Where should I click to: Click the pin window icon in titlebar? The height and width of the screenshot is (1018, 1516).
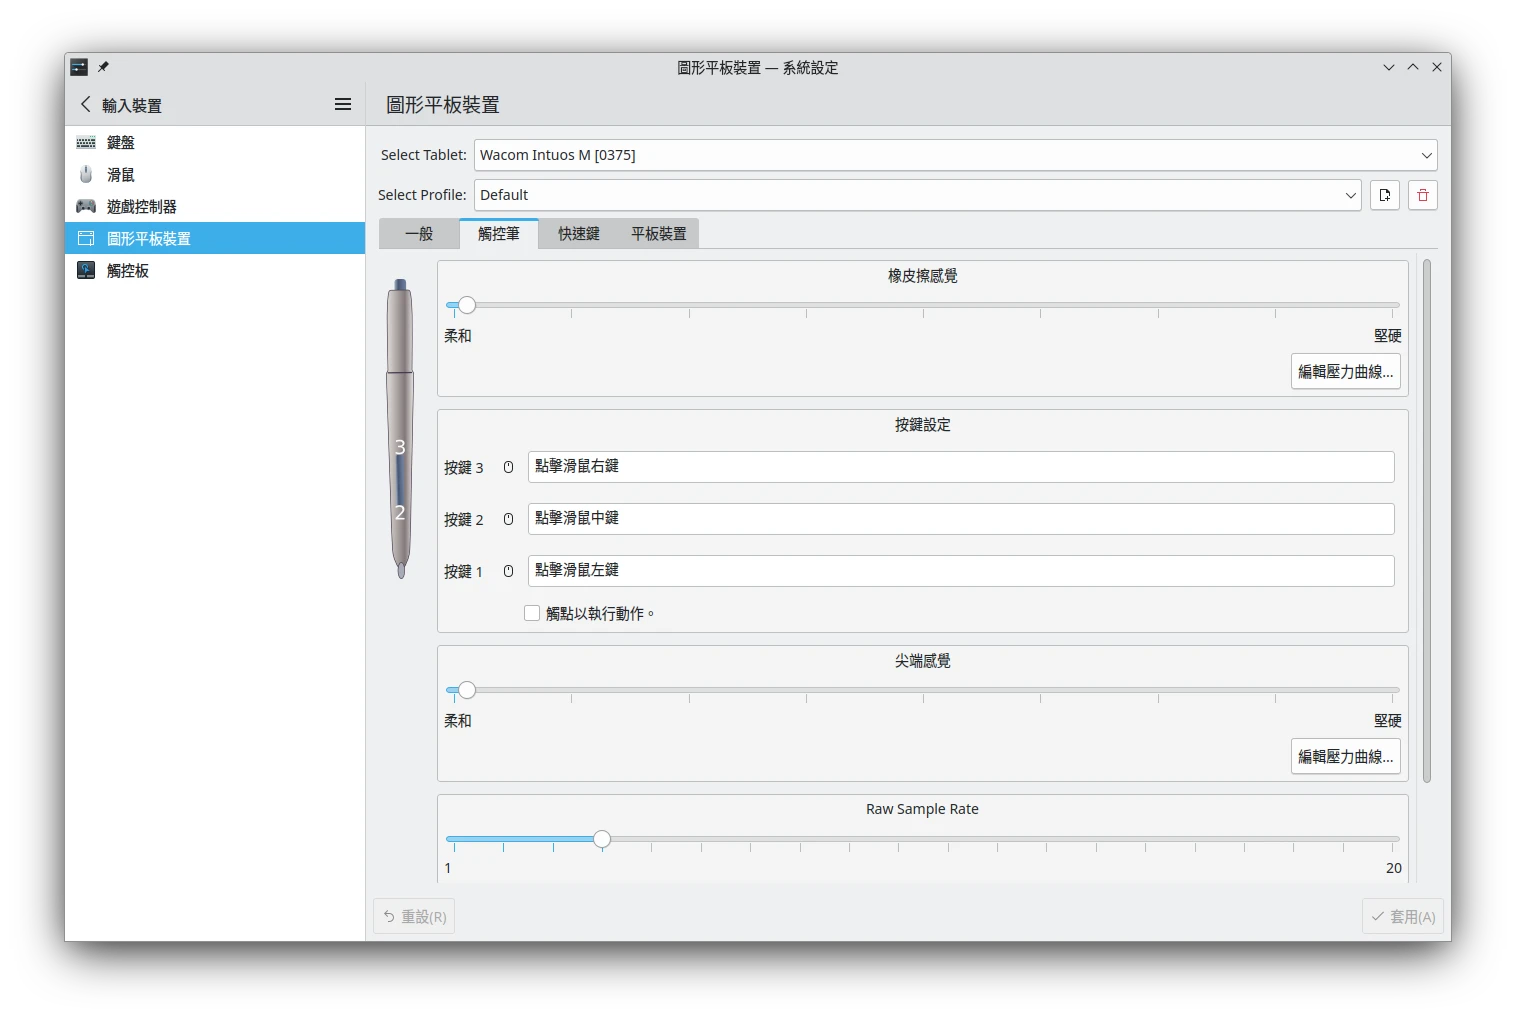pyautogui.click(x=103, y=67)
